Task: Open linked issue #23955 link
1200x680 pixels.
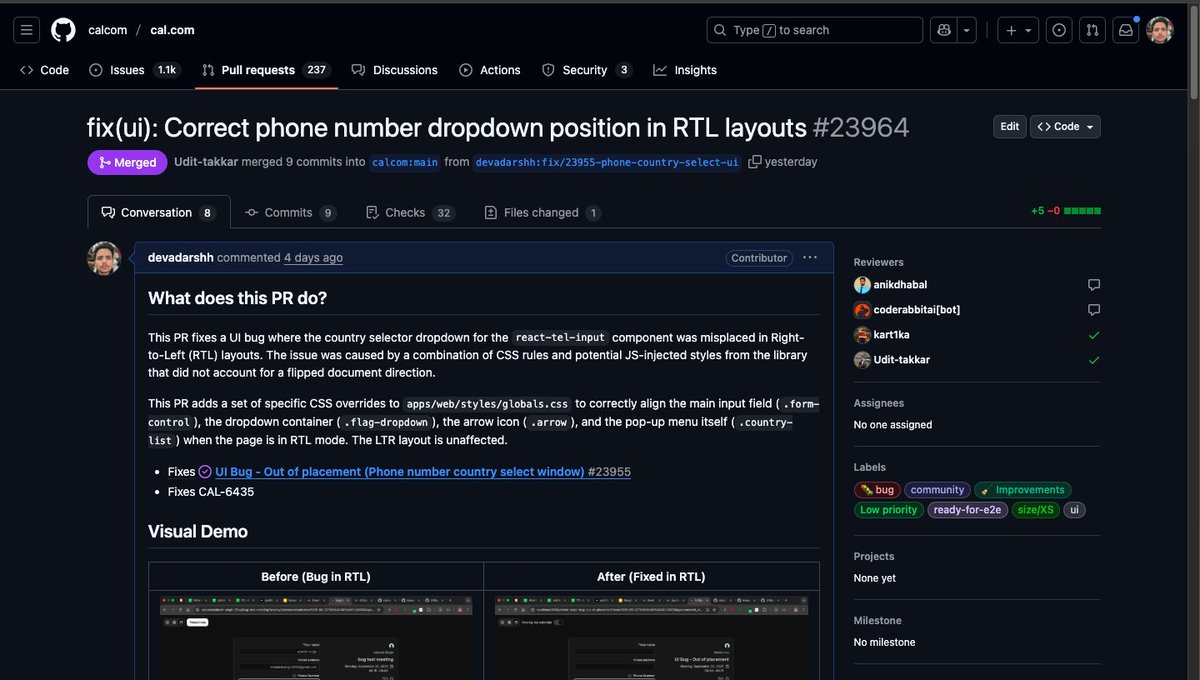Action: [423, 472]
